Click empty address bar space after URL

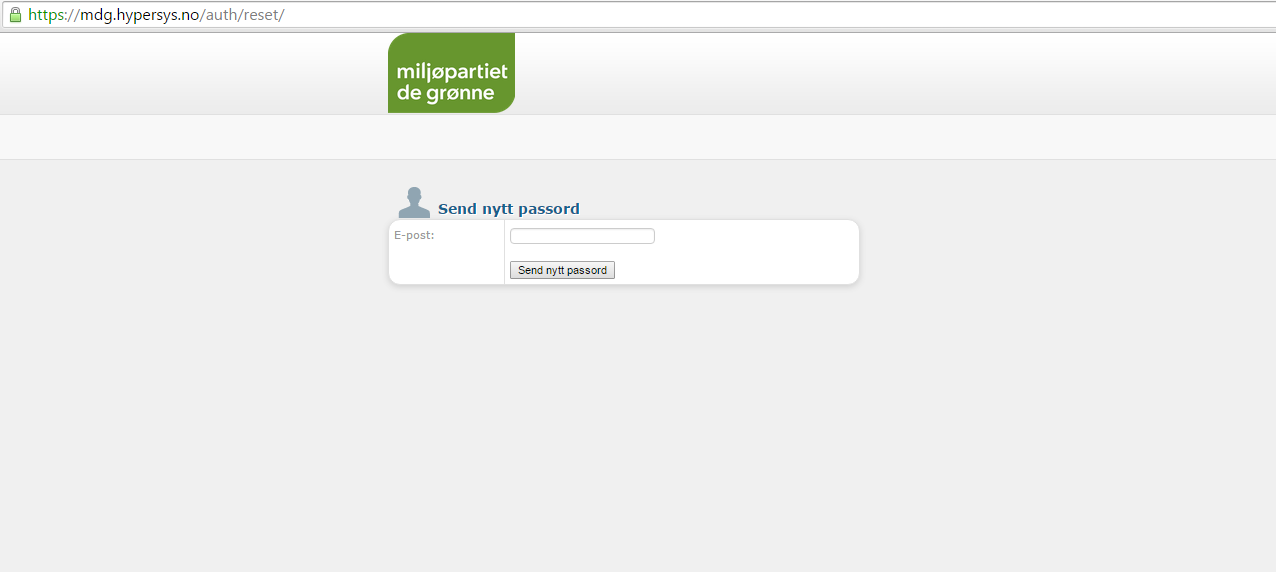[x=780, y=15]
